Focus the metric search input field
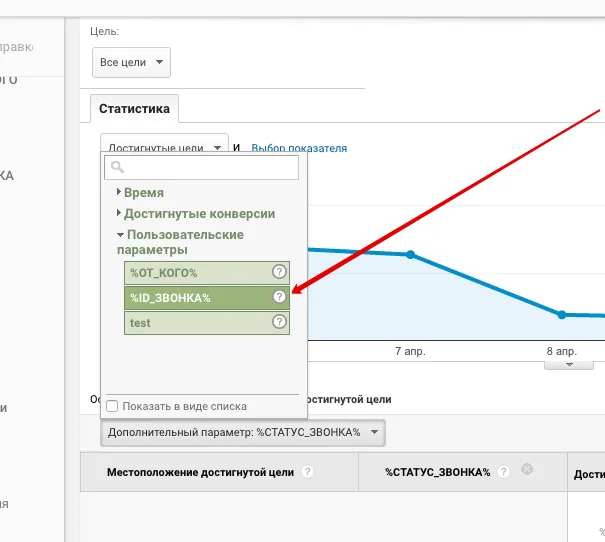The image size is (605, 542). coord(201,167)
